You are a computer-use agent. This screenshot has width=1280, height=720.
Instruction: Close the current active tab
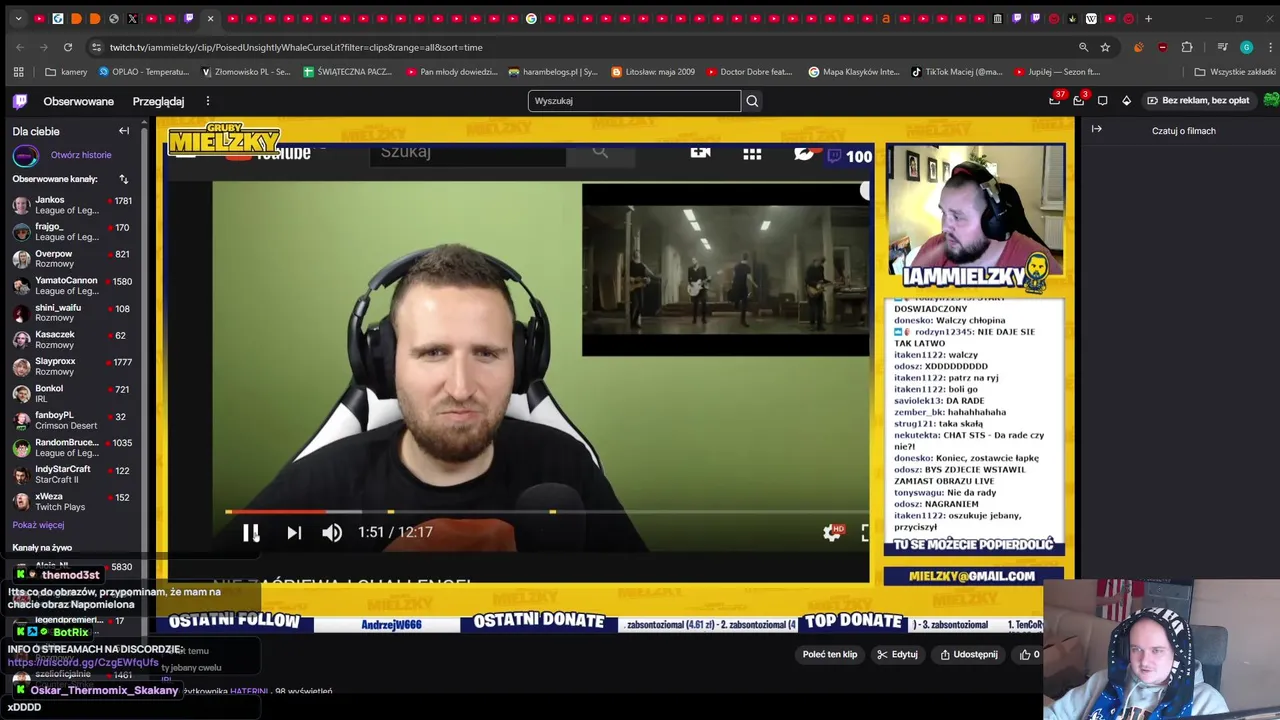click(x=210, y=18)
